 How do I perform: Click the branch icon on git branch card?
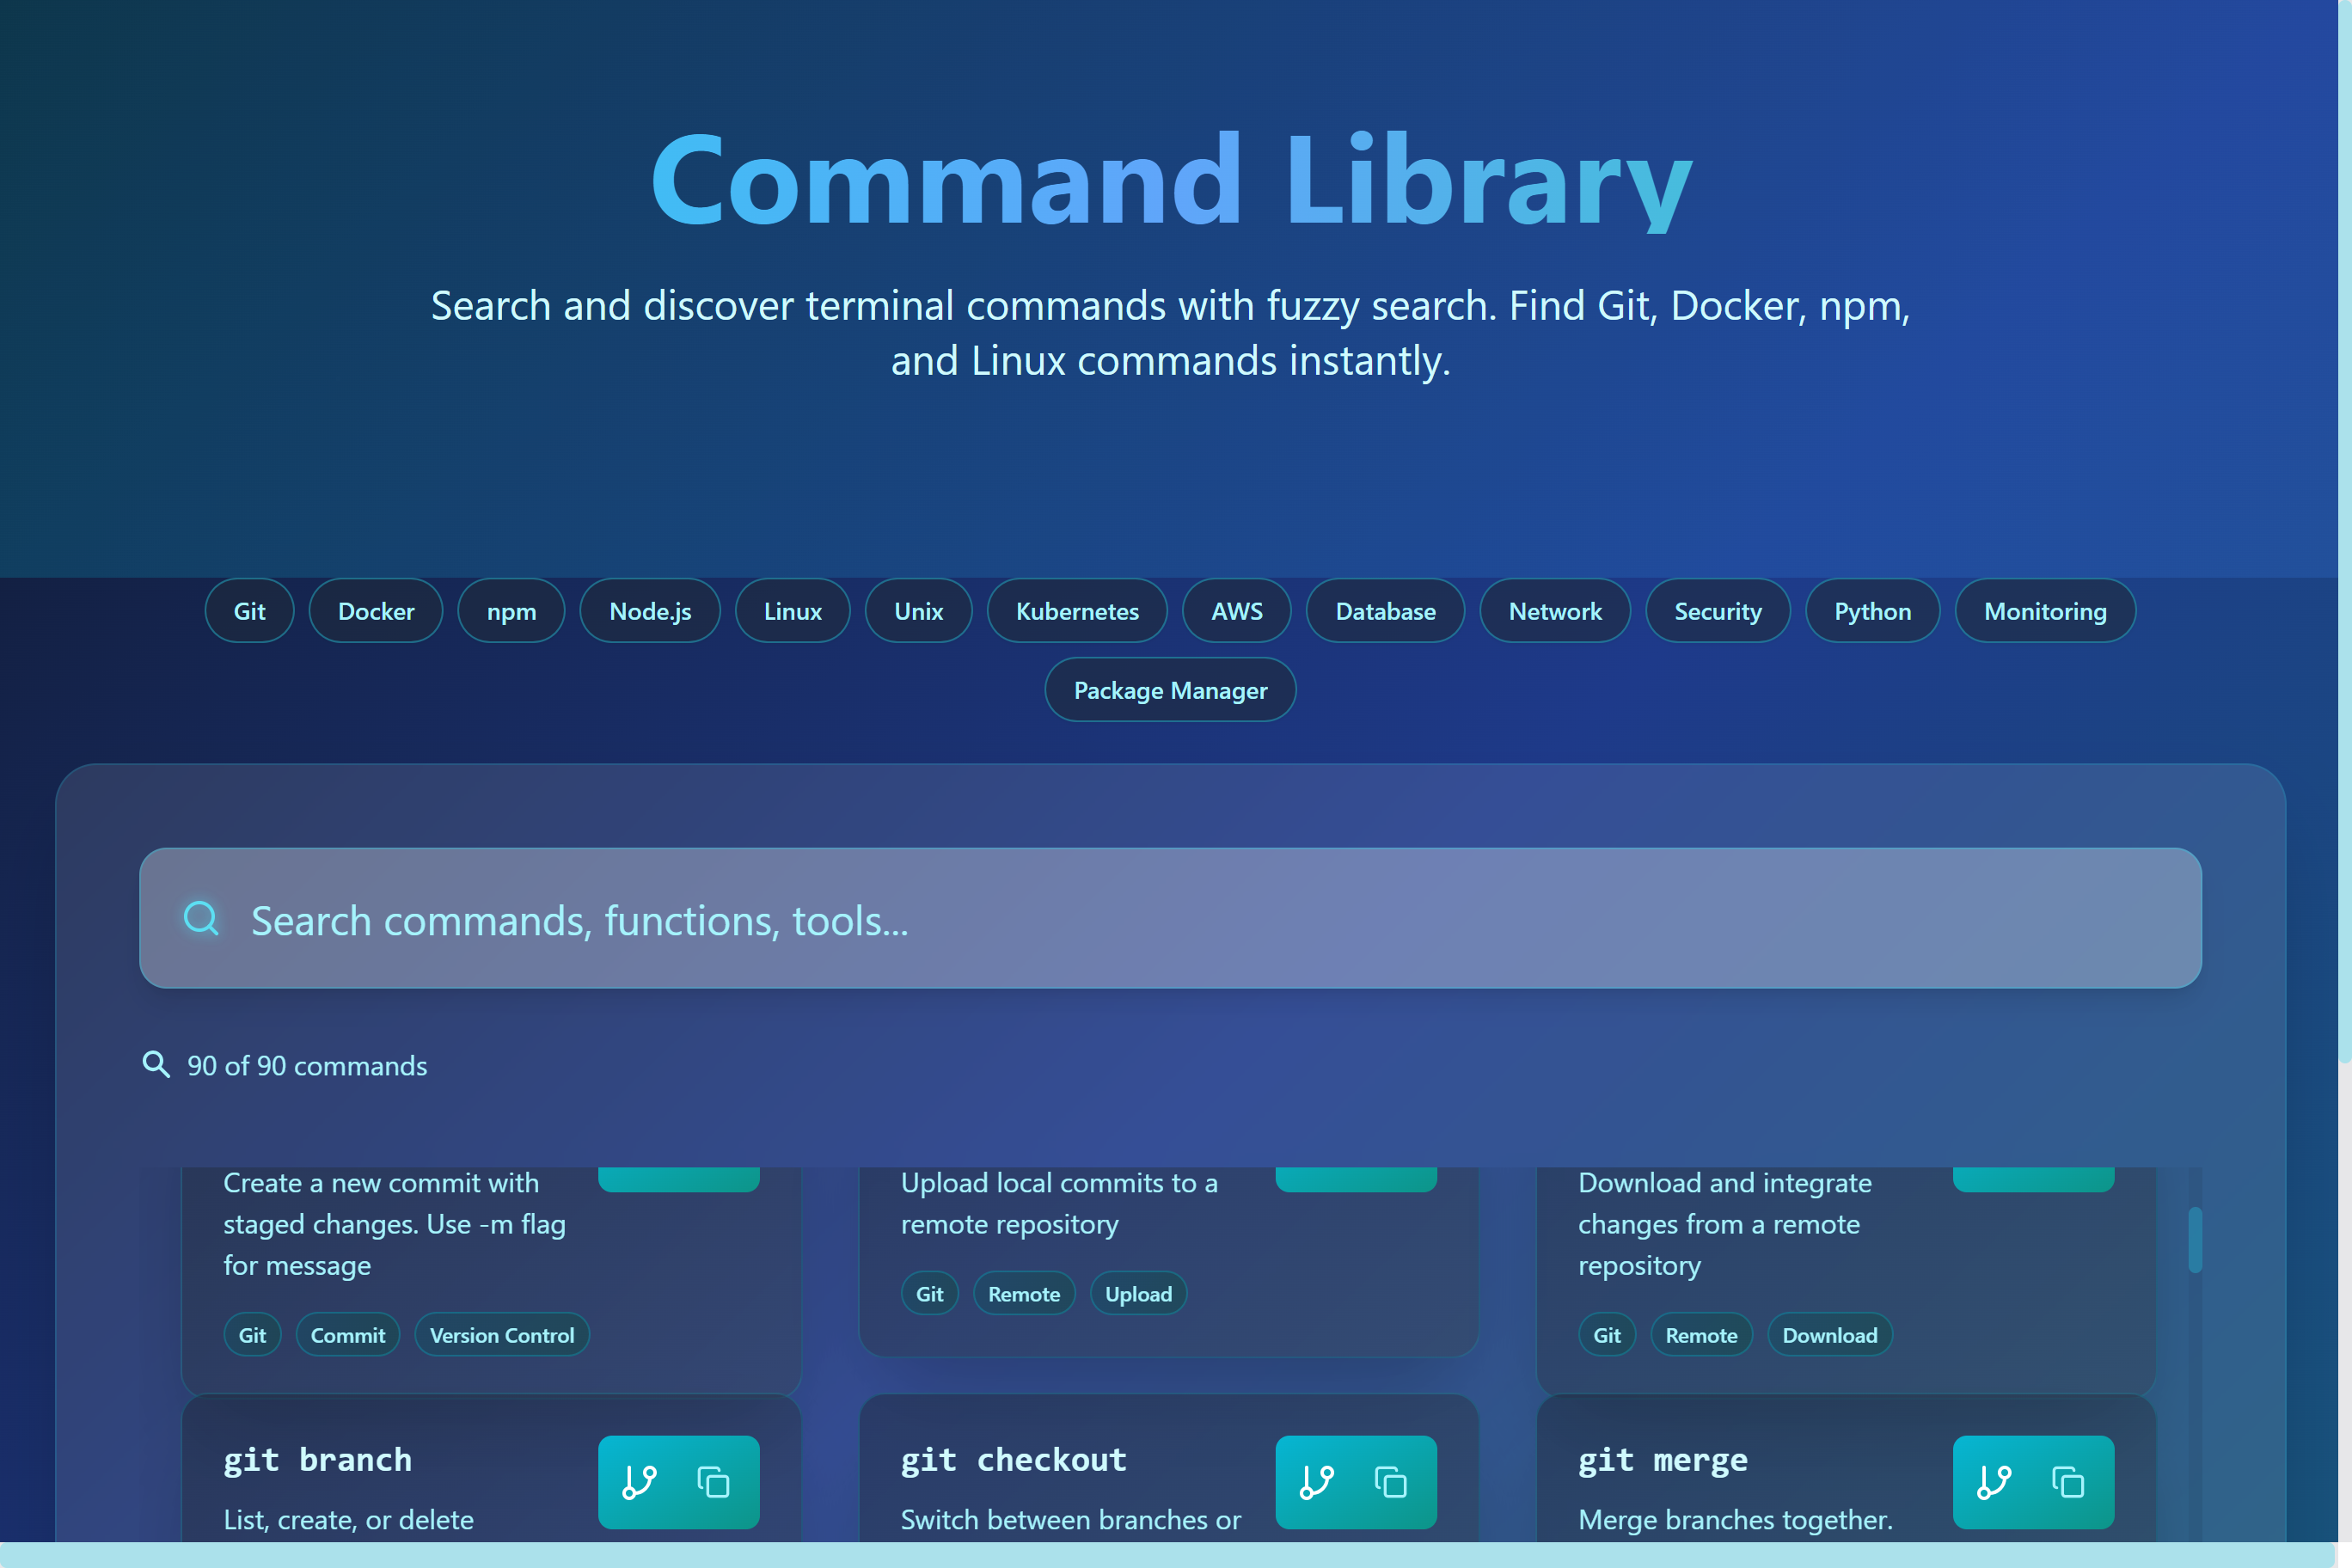[640, 1482]
